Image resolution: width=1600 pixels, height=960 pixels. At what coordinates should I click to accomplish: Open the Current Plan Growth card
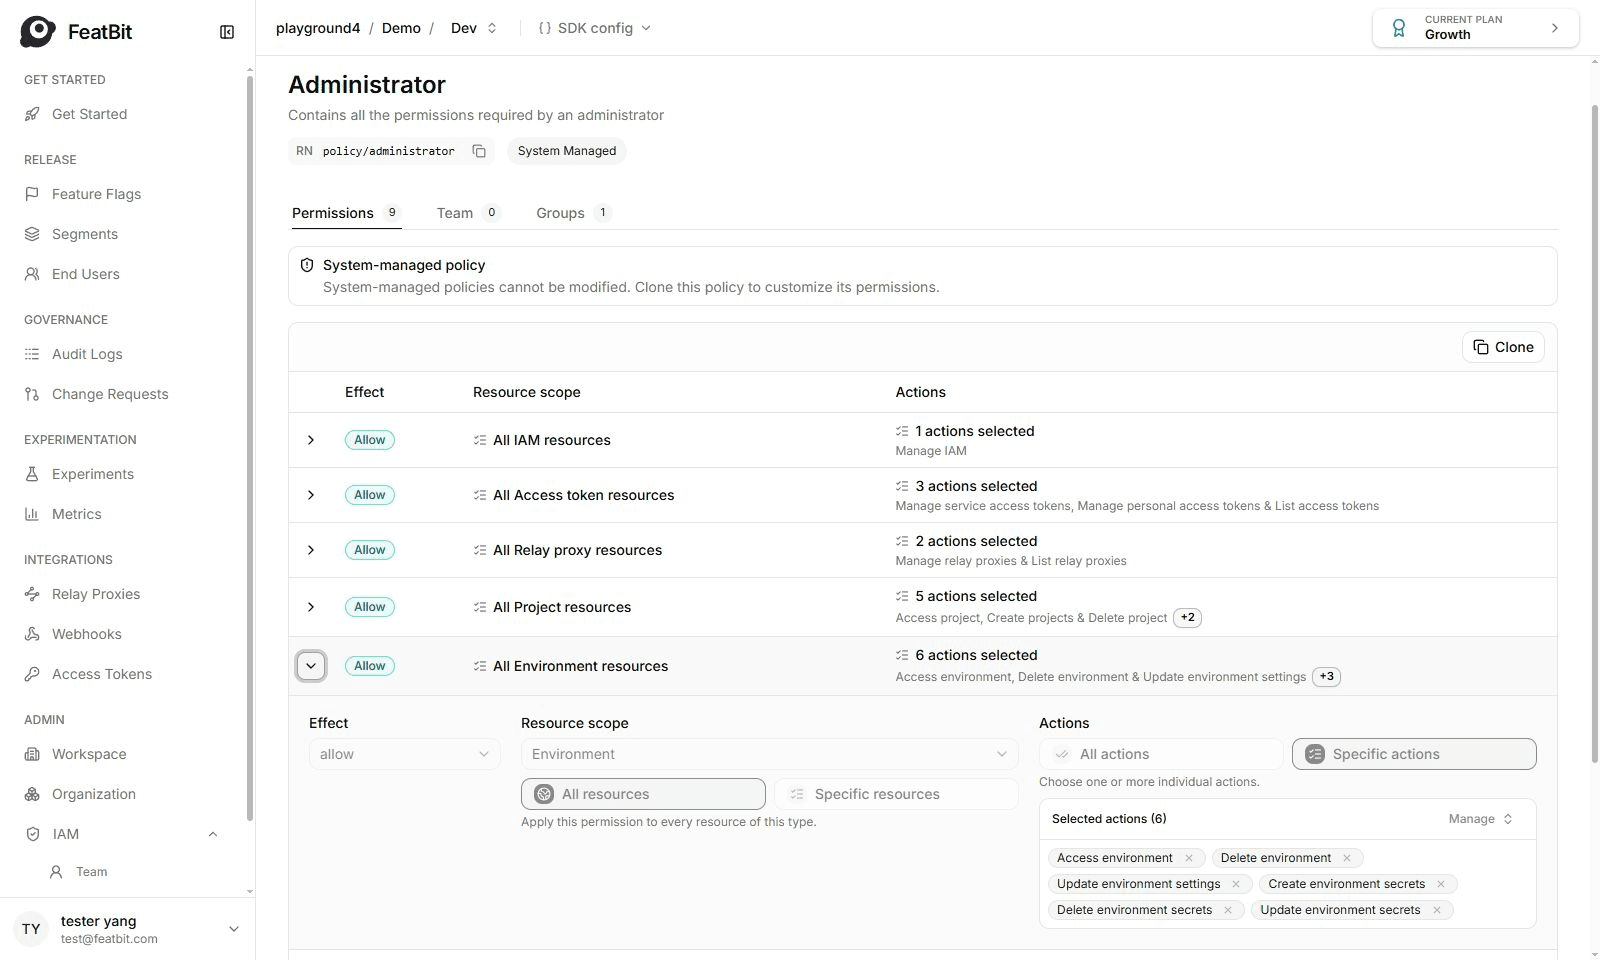tap(1476, 28)
